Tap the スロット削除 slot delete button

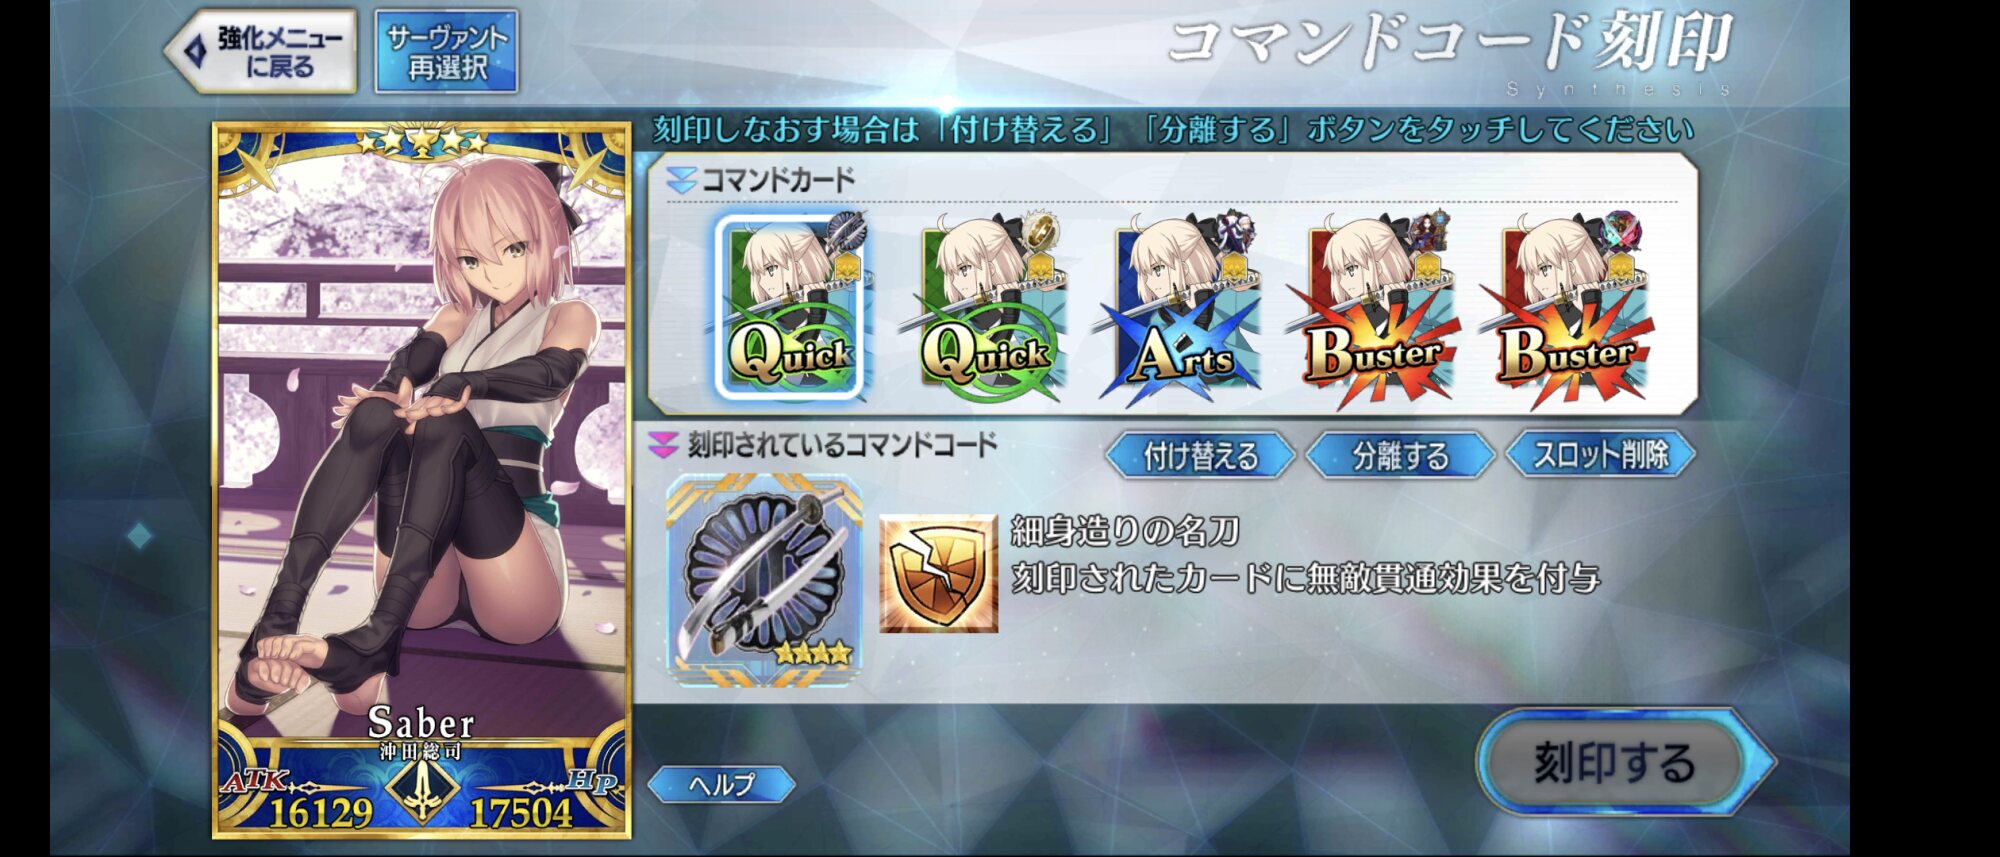click(x=1600, y=455)
